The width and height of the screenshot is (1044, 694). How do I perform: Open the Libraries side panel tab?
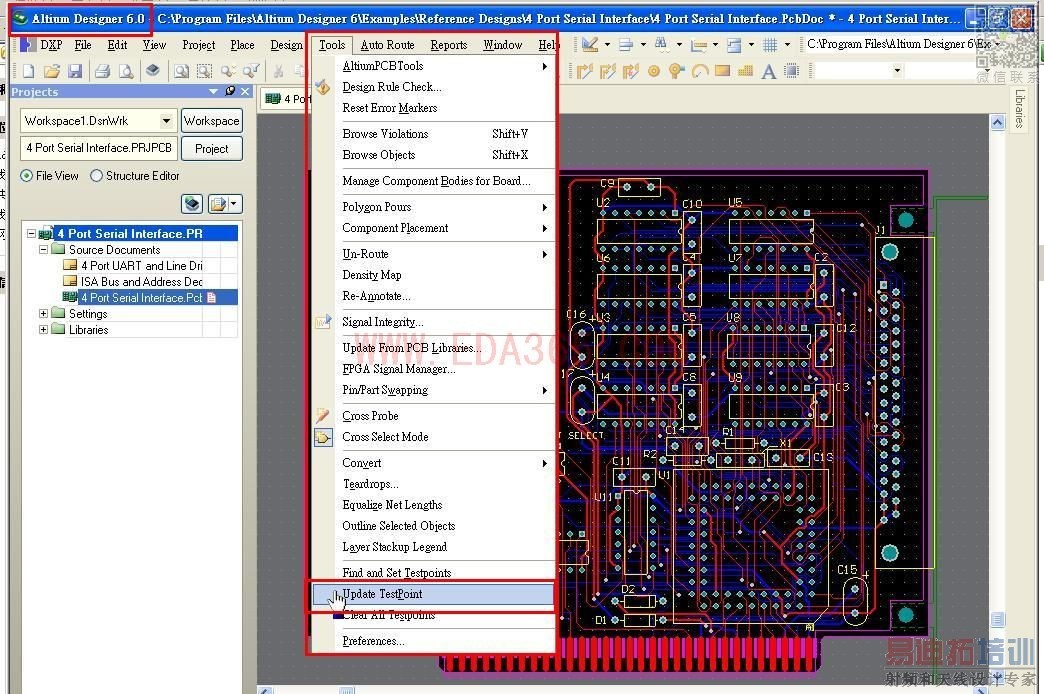(1020, 108)
